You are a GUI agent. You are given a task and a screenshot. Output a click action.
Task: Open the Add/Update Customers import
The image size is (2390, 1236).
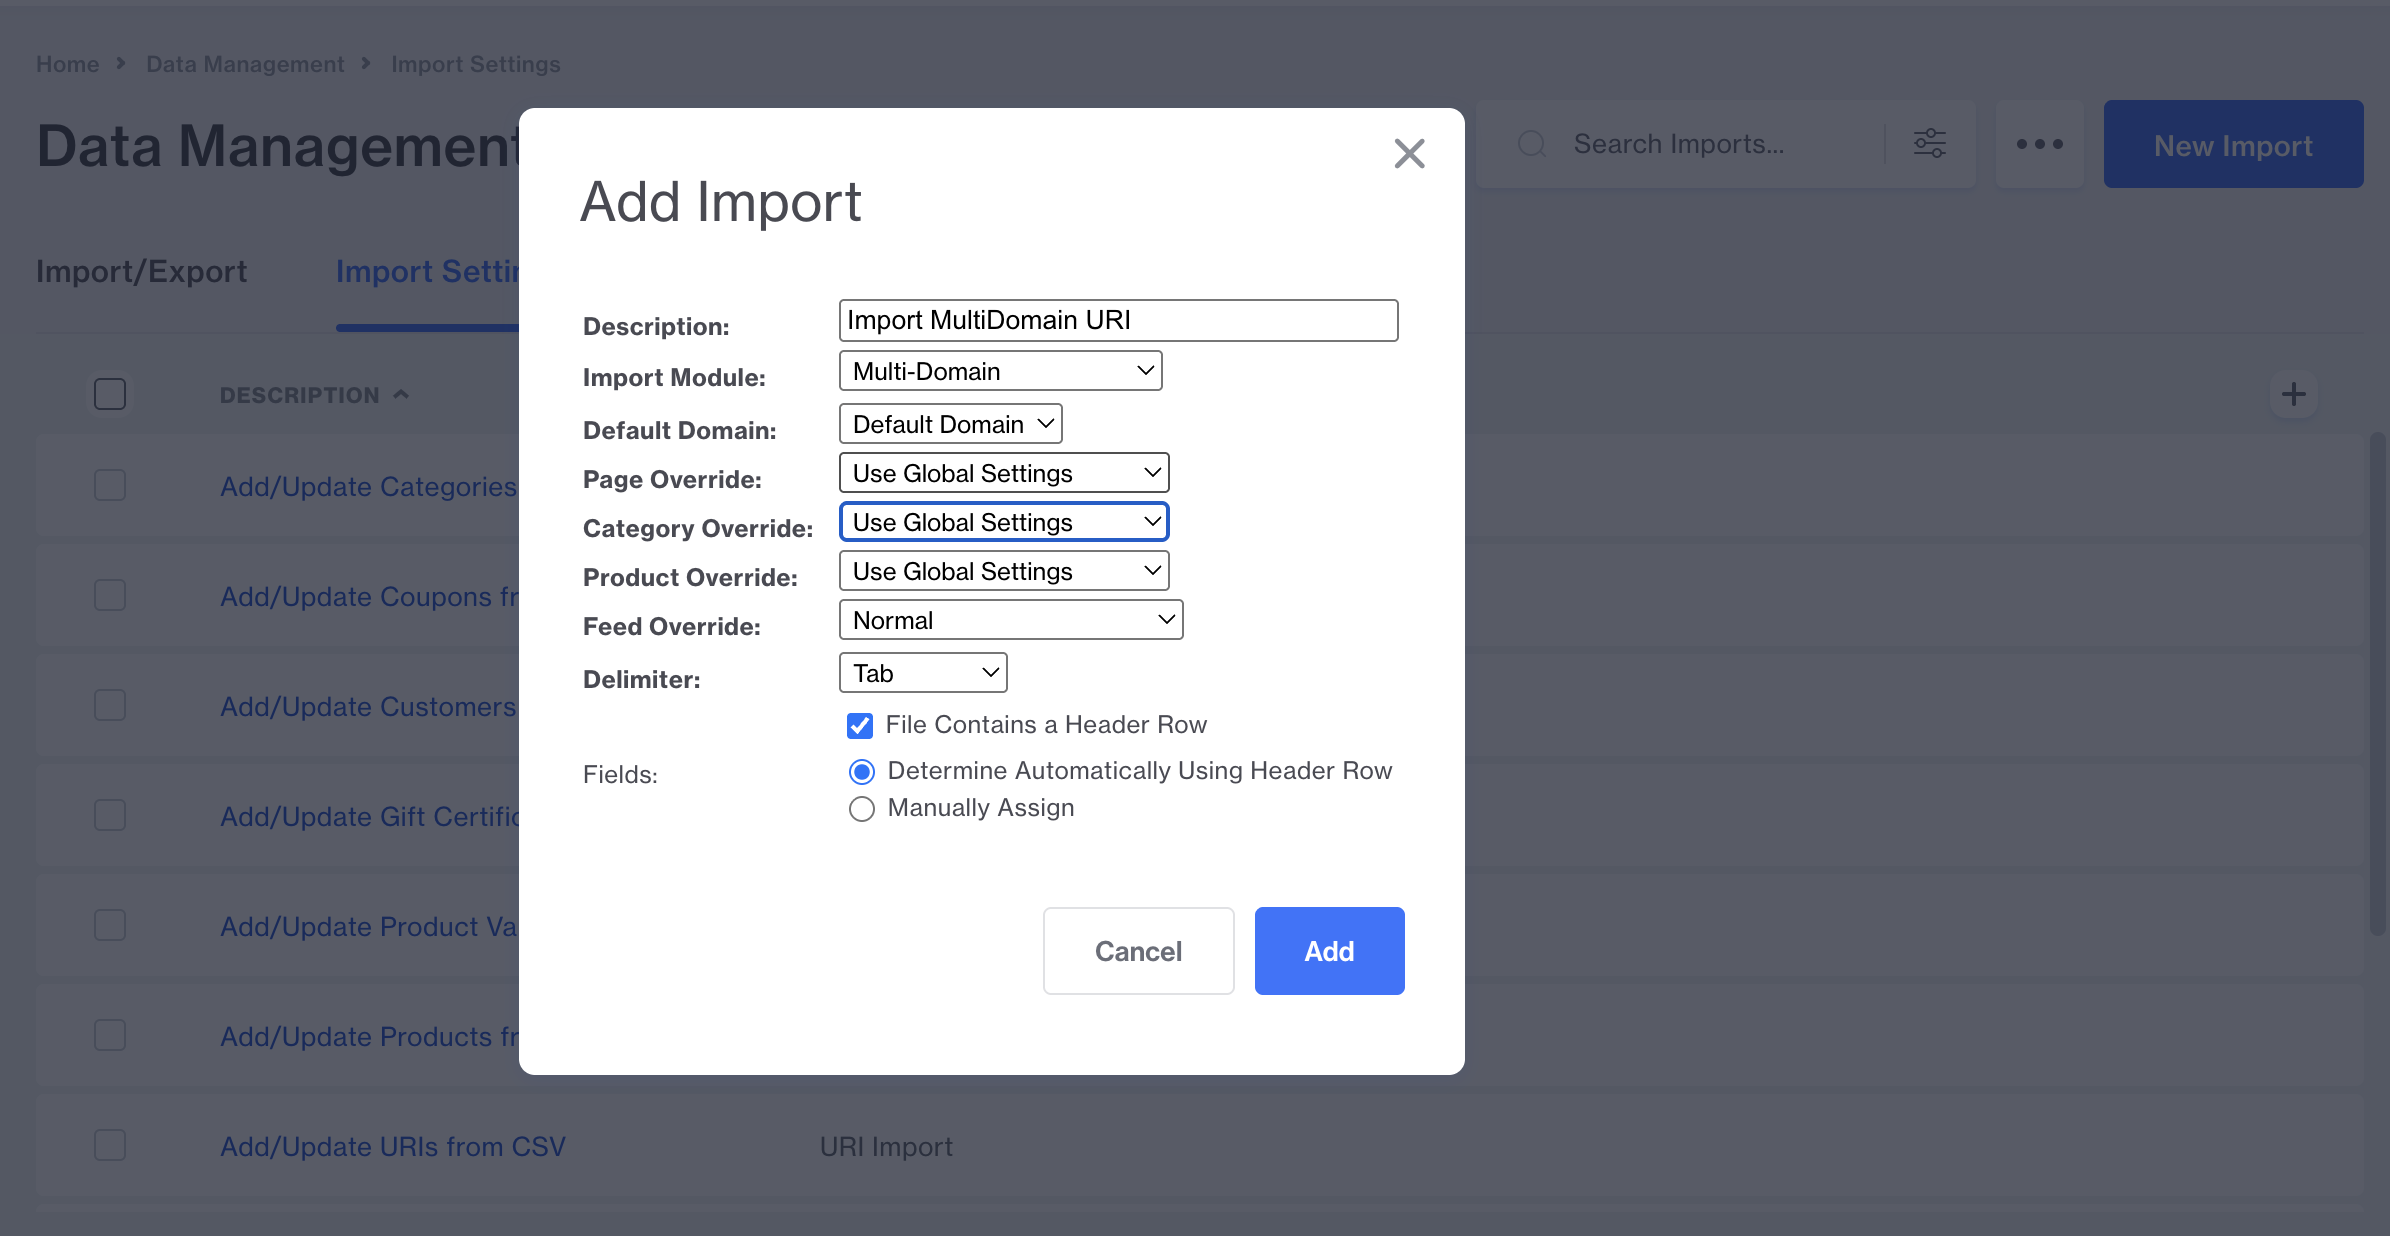(x=368, y=707)
